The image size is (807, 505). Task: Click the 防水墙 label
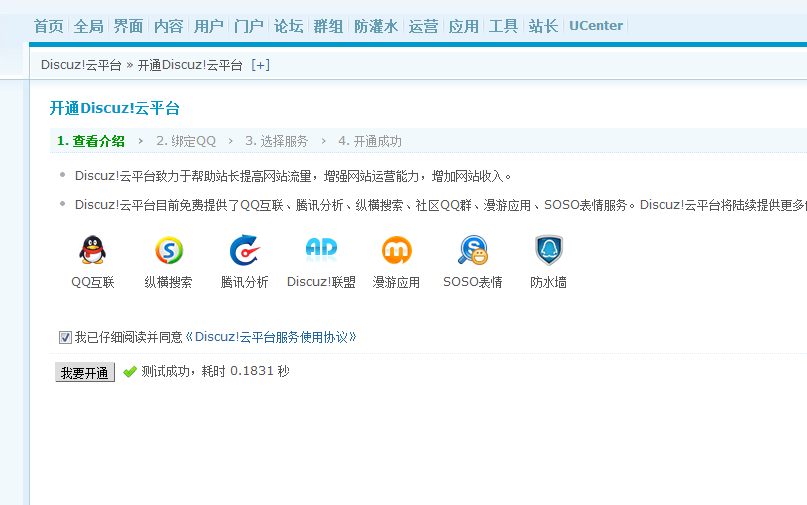549,282
